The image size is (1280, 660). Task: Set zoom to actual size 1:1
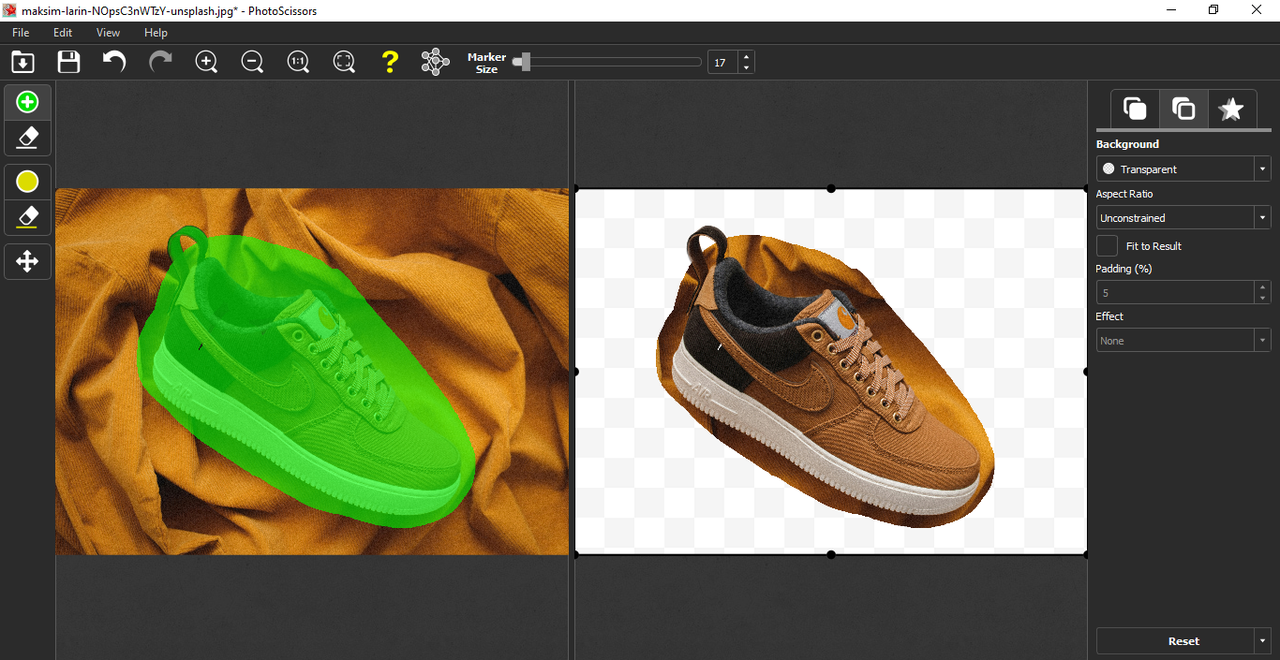click(x=298, y=62)
